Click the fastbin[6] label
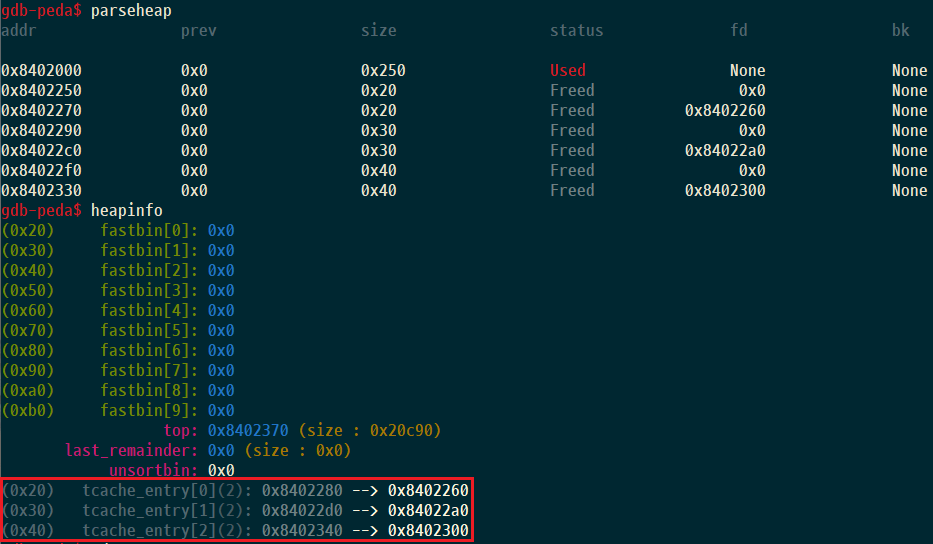Image resolution: width=933 pixels, height=544 pixels. point(149,351)
